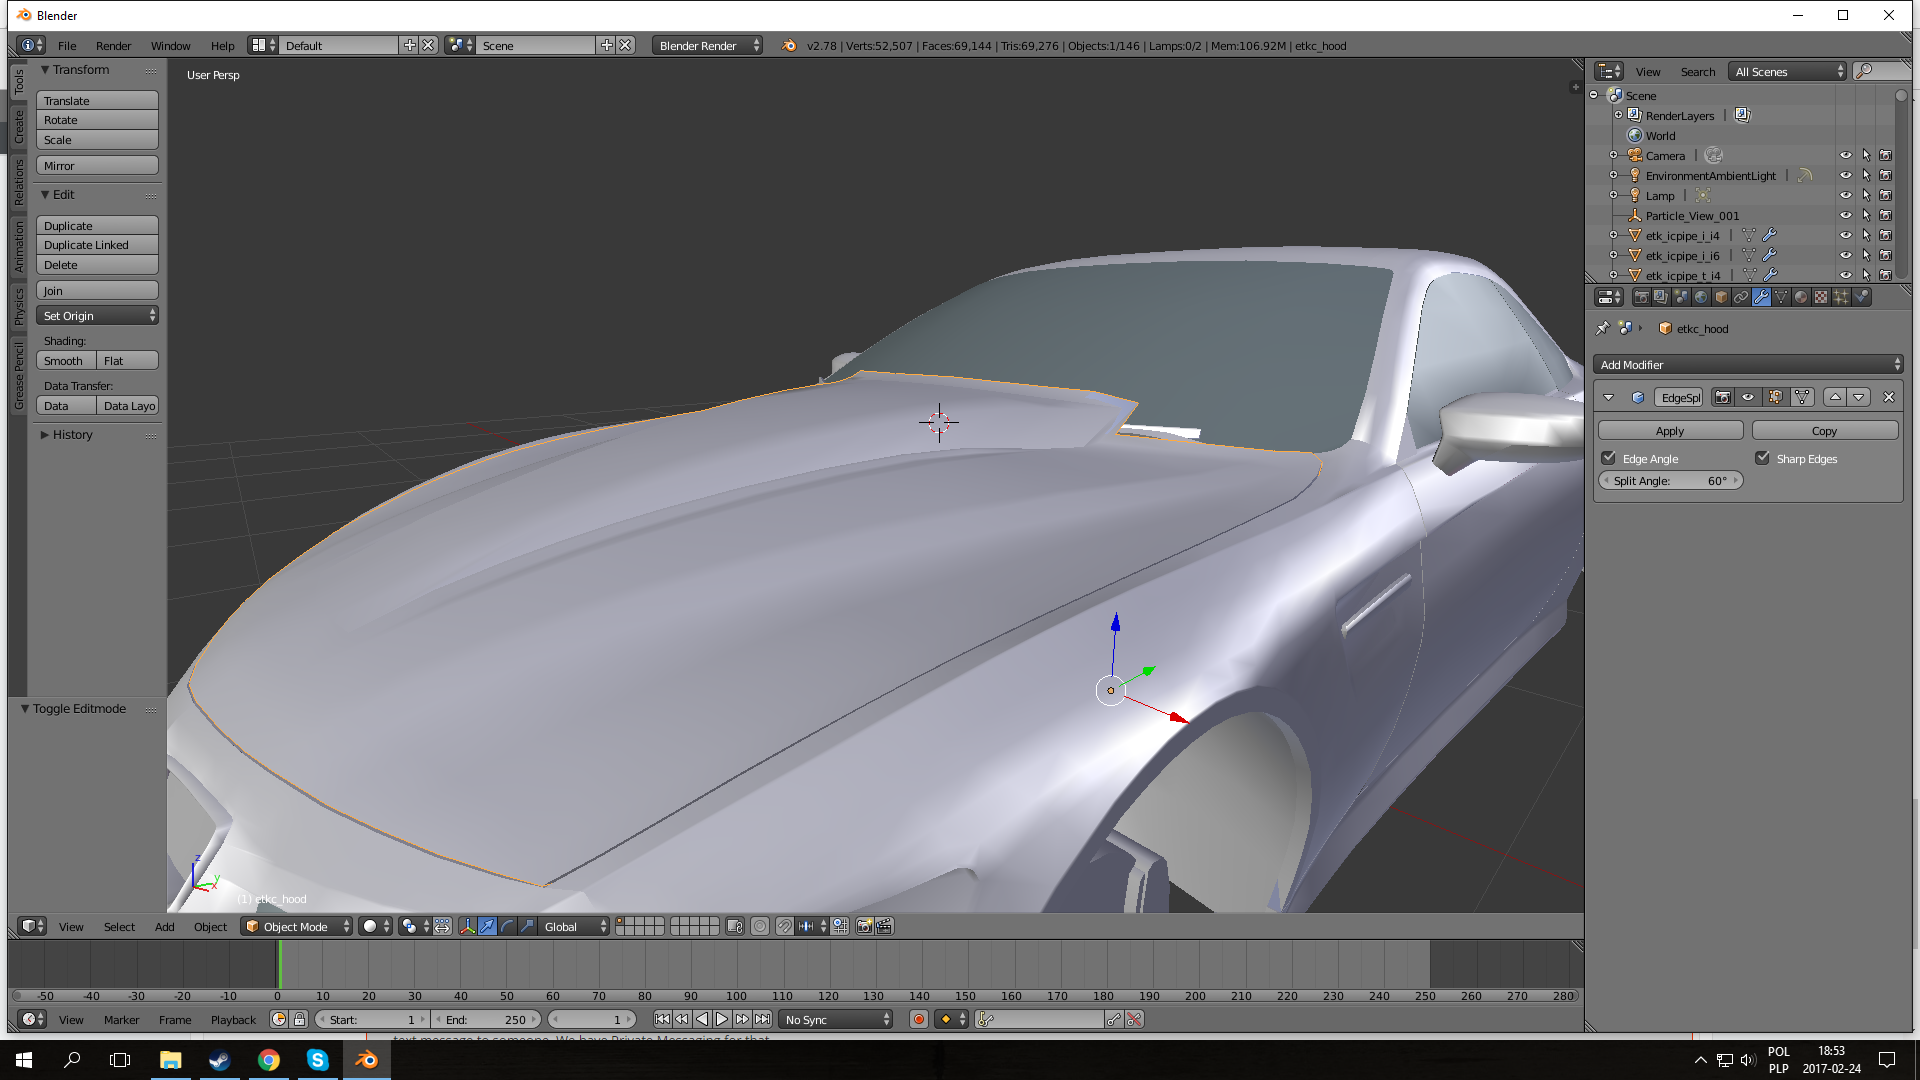Viewport: 1920px width, 1080px height.
Task: Enable the rotate manipulator arc icon
Action: point(507,926)
